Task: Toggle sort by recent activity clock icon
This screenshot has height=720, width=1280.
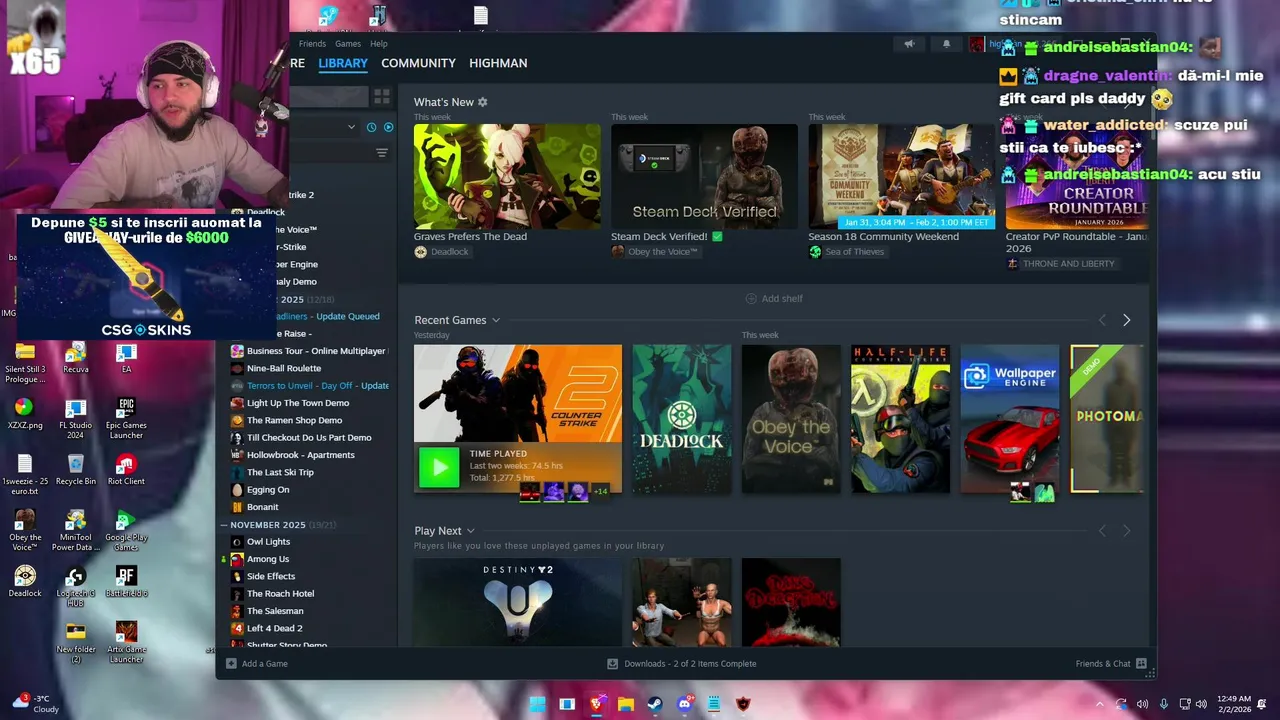Action: (x=371, y=127)
